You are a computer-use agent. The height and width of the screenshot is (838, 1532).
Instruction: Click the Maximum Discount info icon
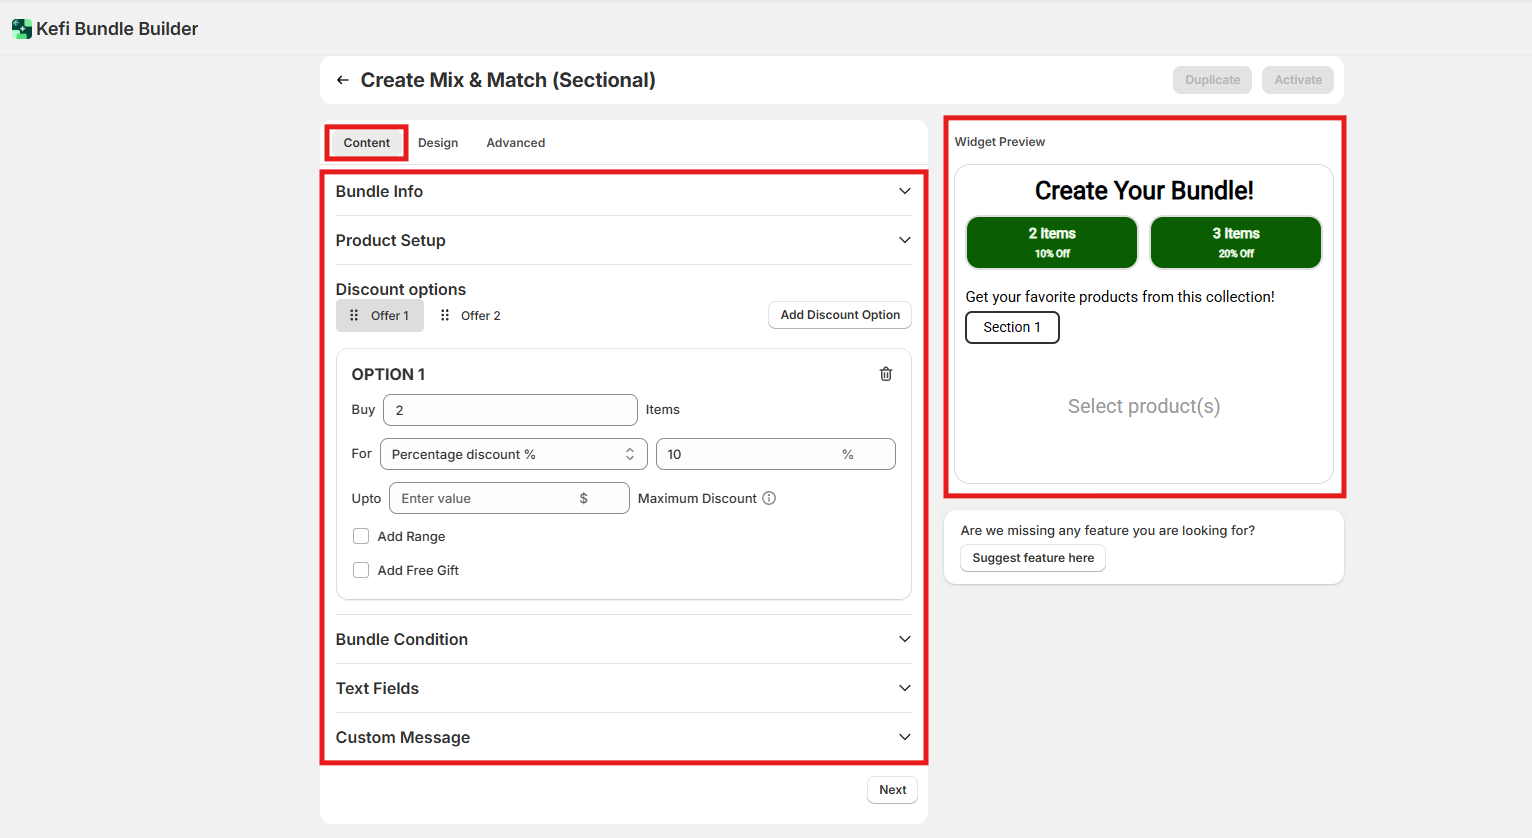coord(769,498)
